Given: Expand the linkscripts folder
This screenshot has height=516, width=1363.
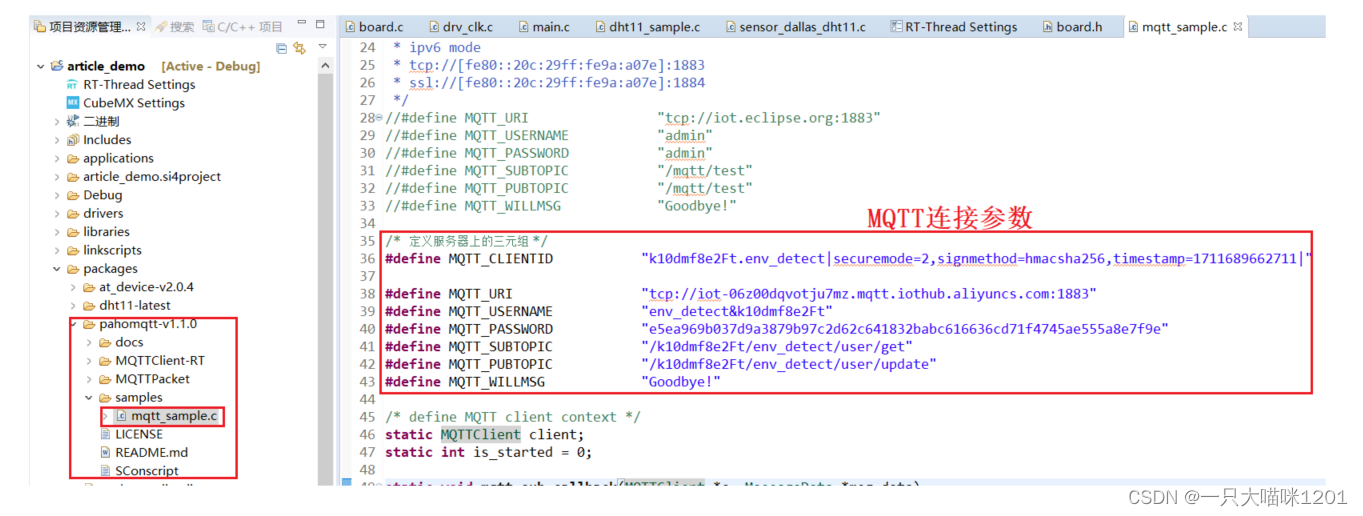Looking at the screenshot, I should 57,250.
